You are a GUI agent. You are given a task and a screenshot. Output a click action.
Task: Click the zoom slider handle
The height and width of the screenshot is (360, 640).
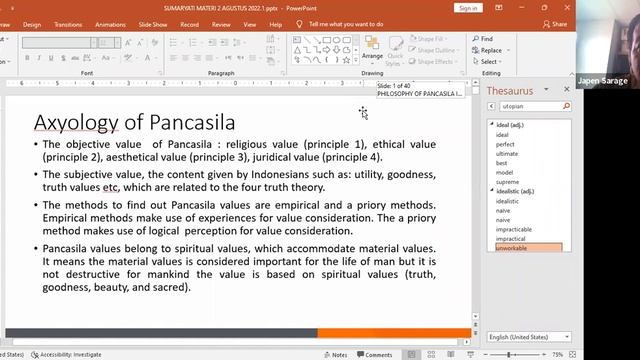coord(509,355)
